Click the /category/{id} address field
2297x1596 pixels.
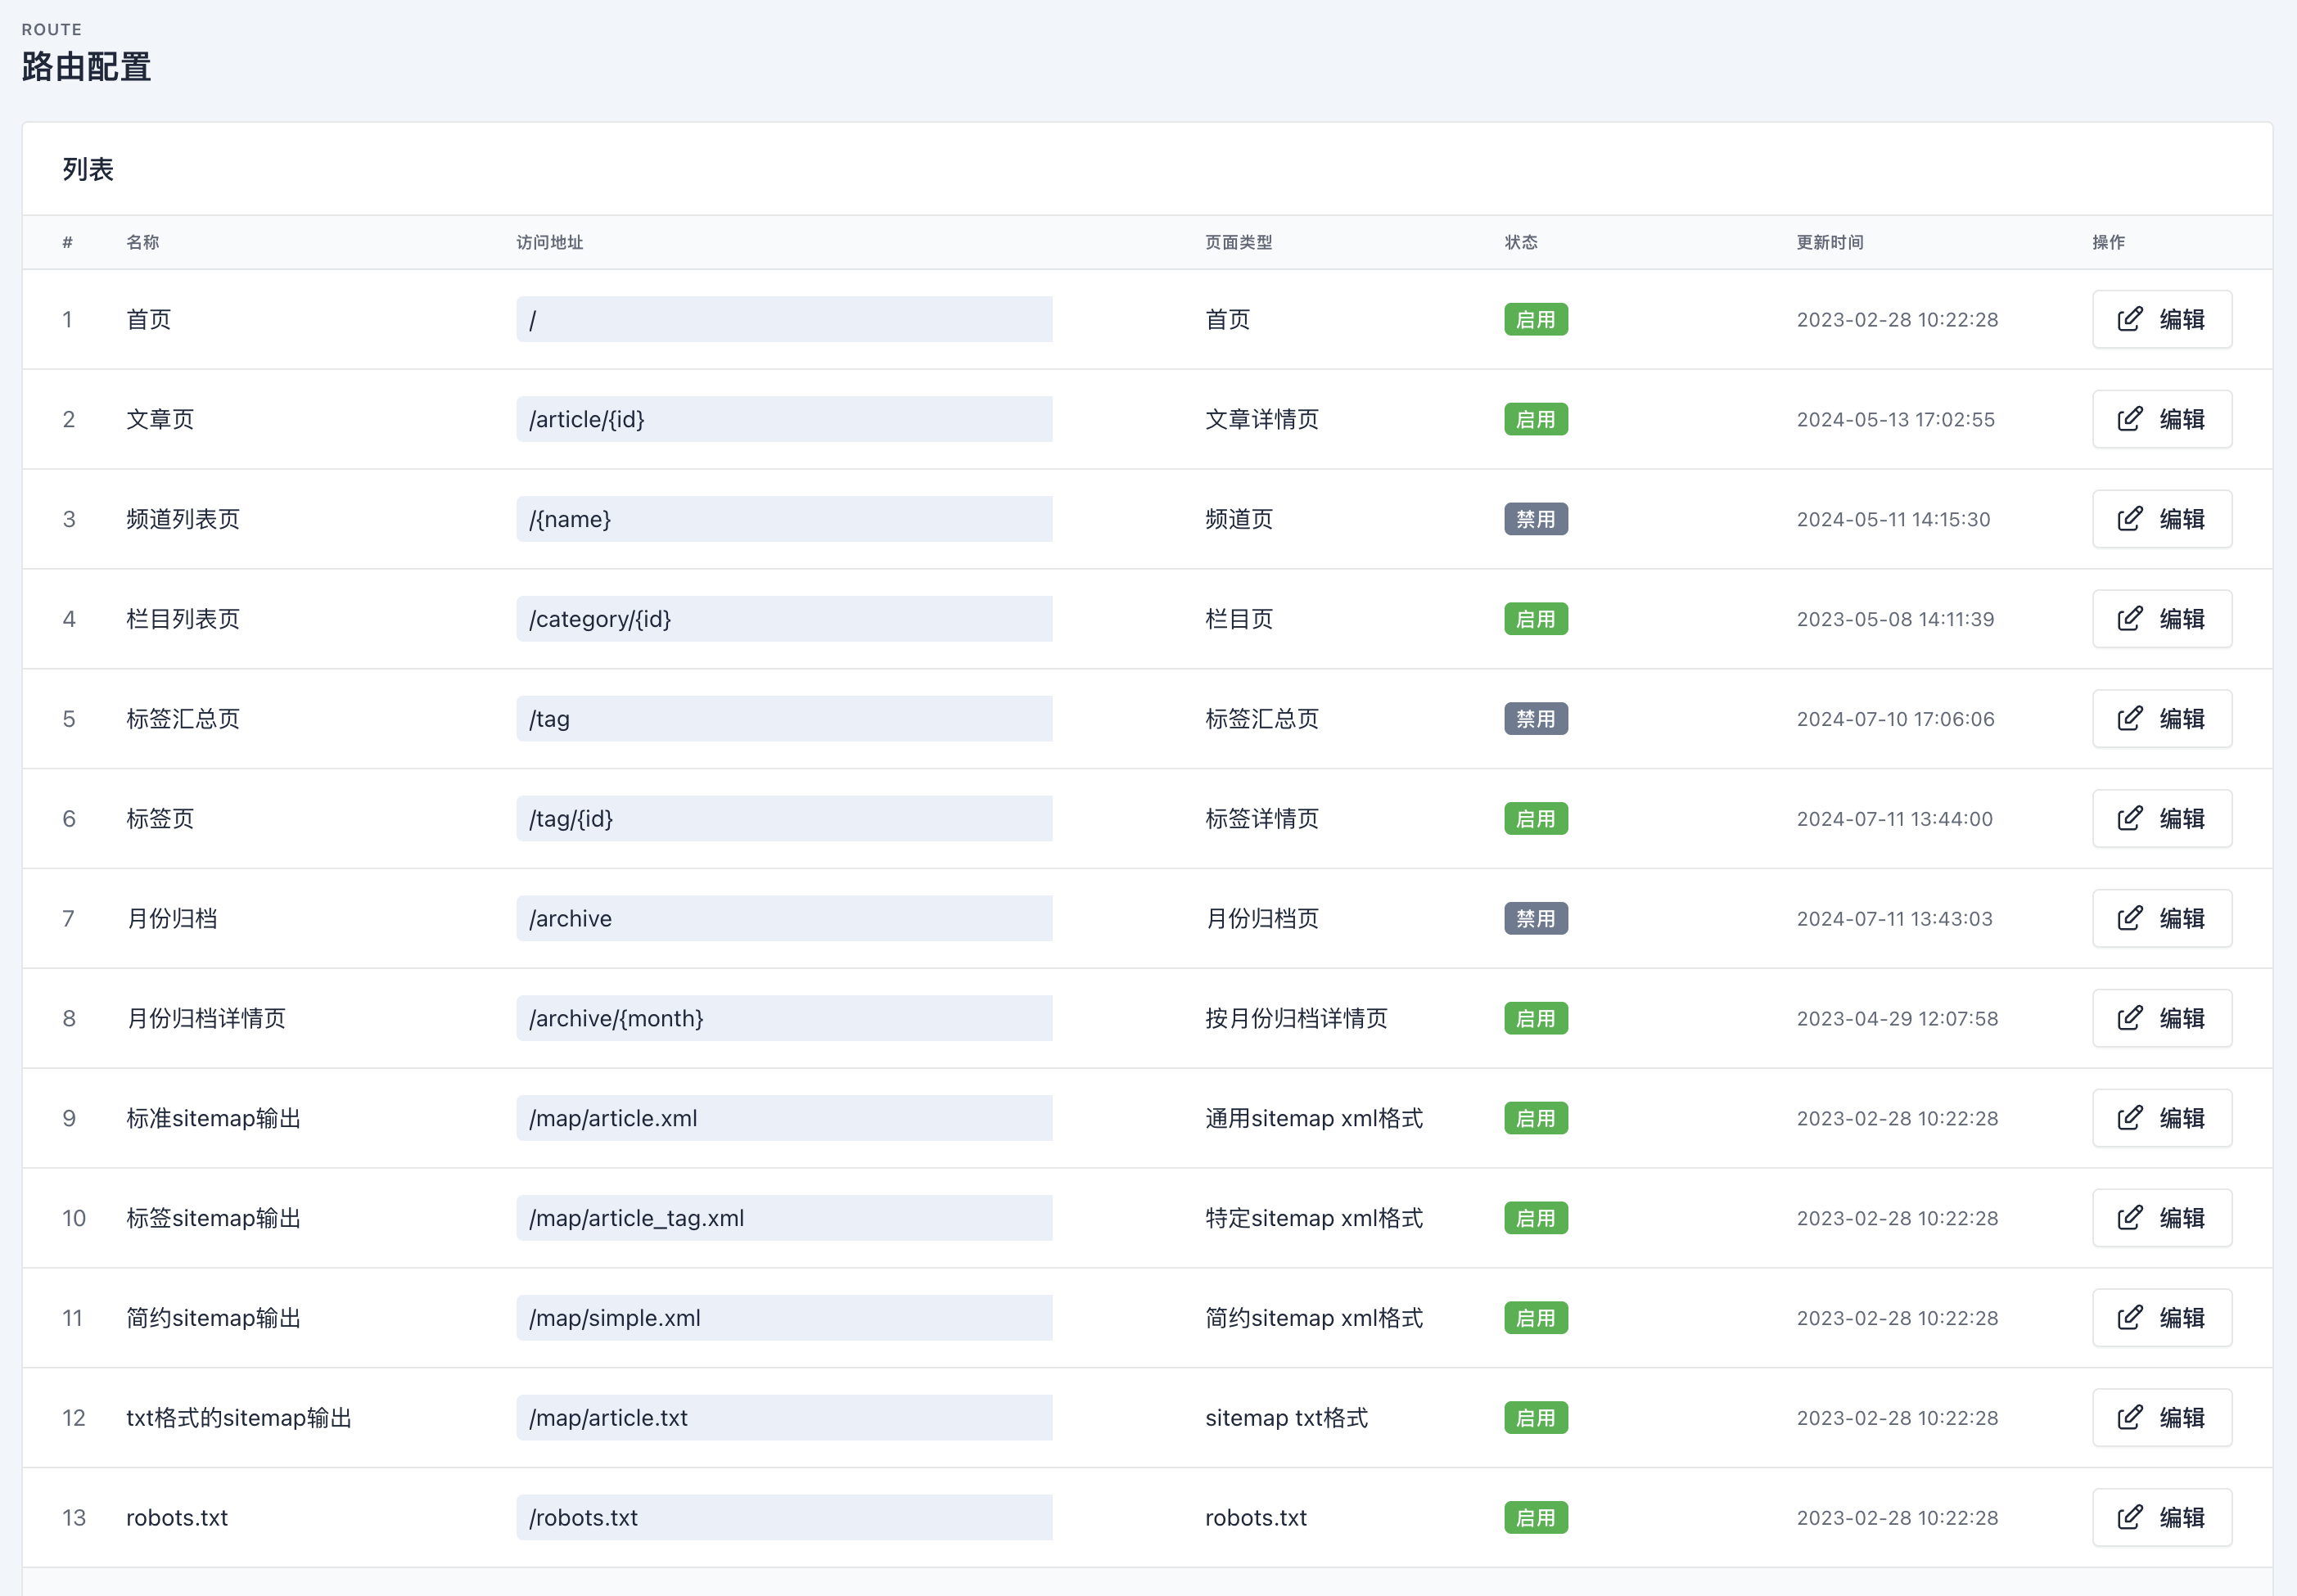click(x=783, y=619)
